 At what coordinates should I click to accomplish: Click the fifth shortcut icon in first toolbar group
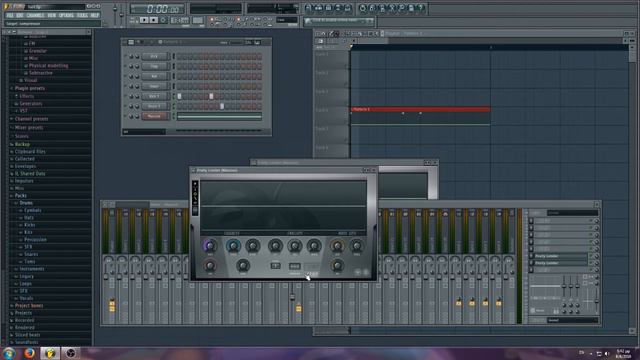[347, 8]
